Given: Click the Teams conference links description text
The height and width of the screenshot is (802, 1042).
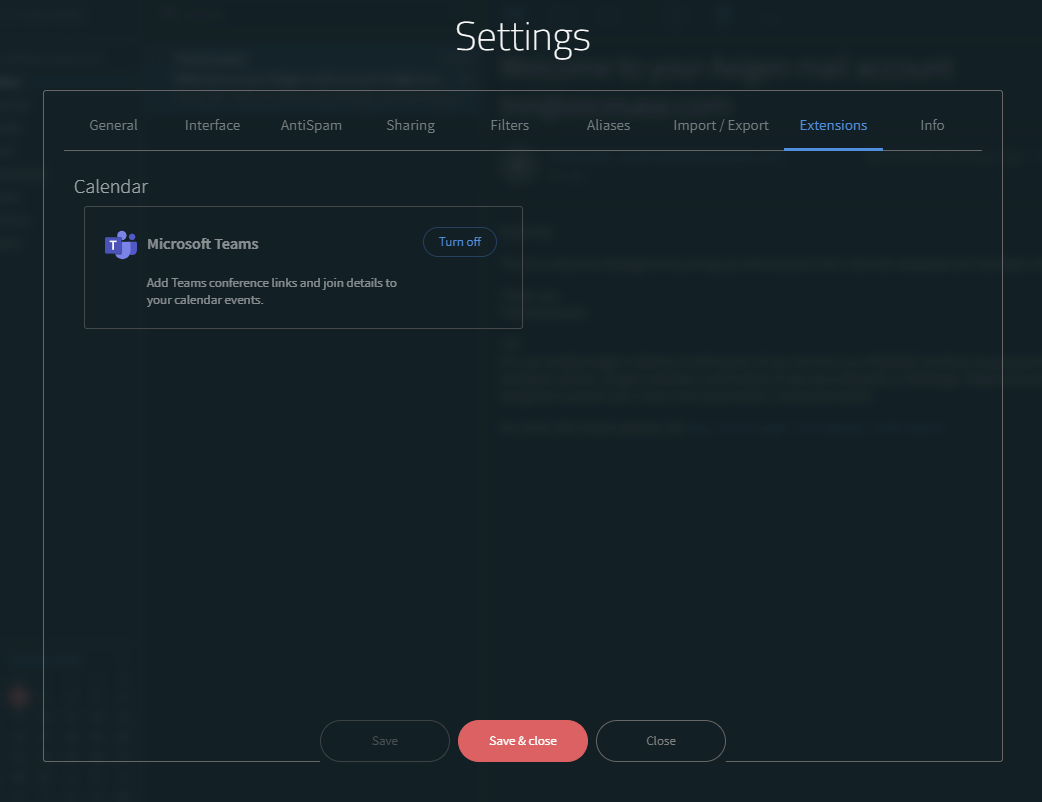Looking at the screenshot, I should pyautogui.click(x=271, y=291).
